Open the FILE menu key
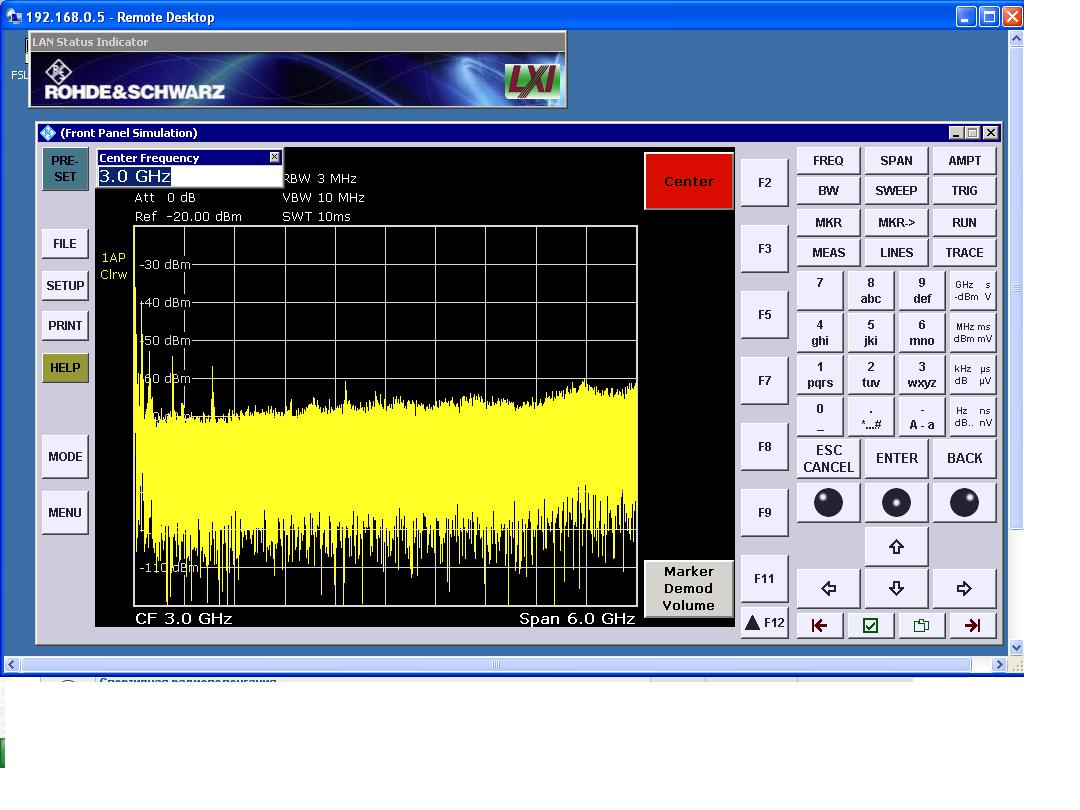Screen dimensions: 1080x810 [65, 244]
